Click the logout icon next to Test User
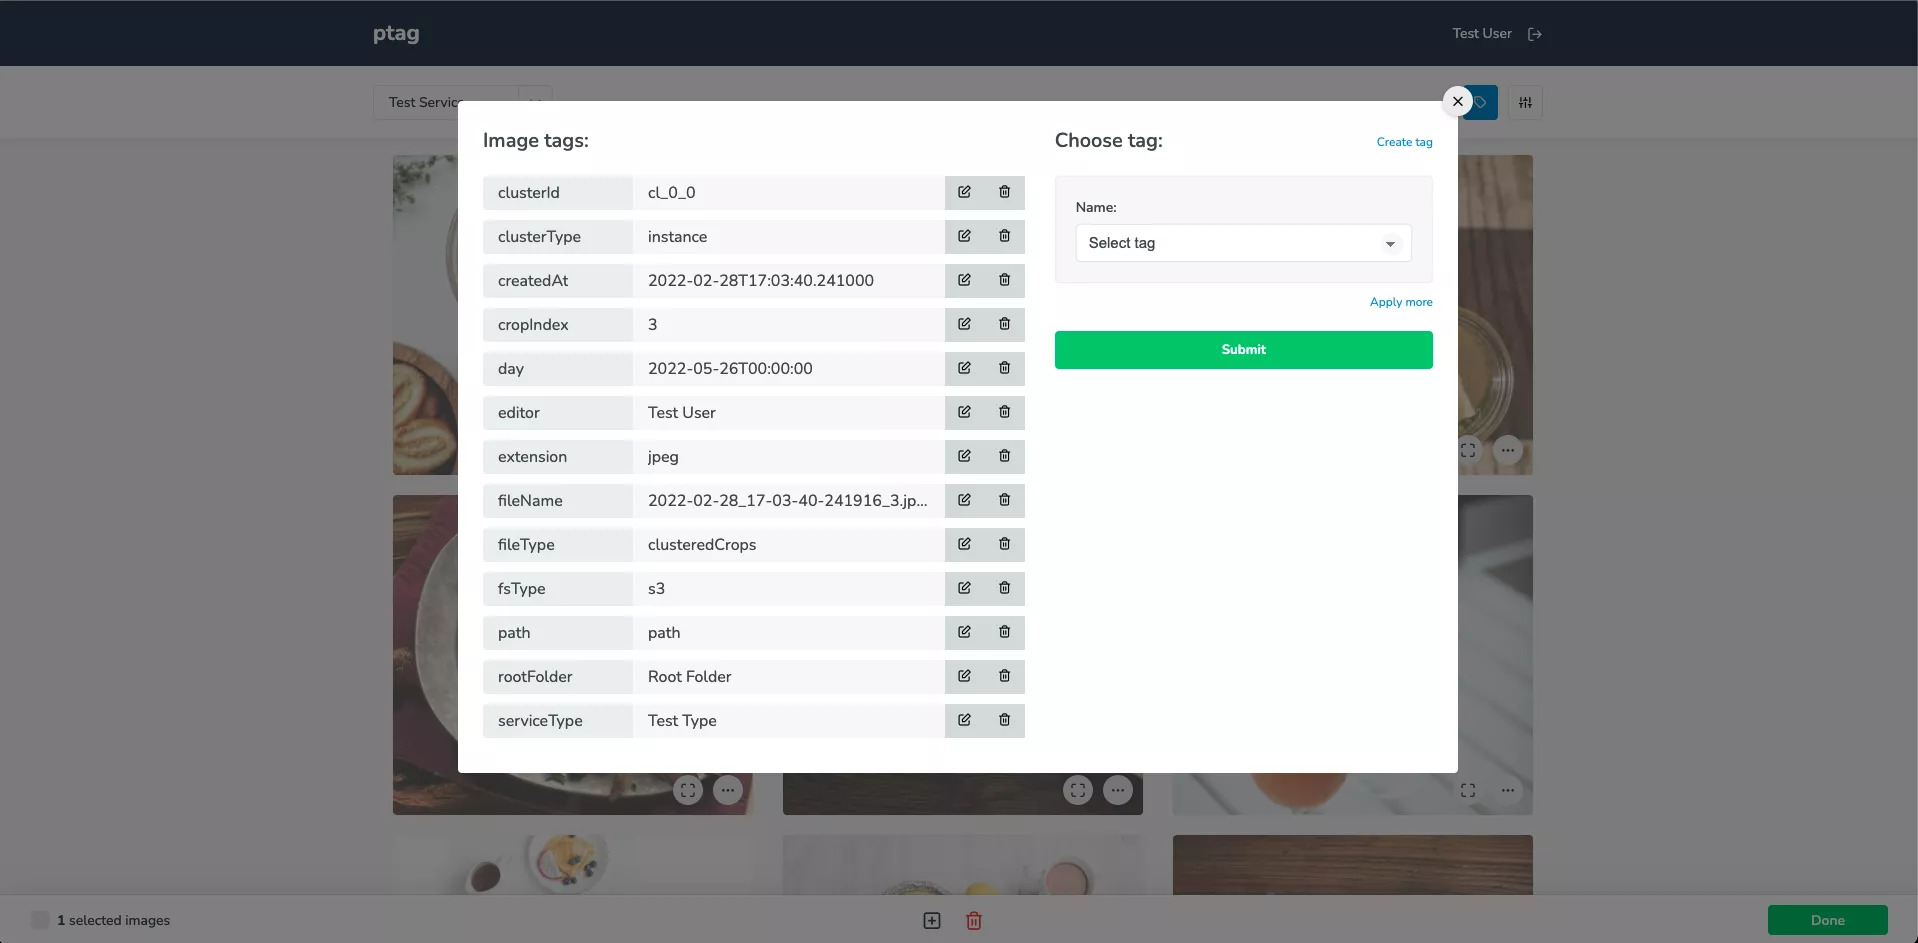Image resolution: width=1918 pixels, height=943 pixels. tap(1535, 34)
